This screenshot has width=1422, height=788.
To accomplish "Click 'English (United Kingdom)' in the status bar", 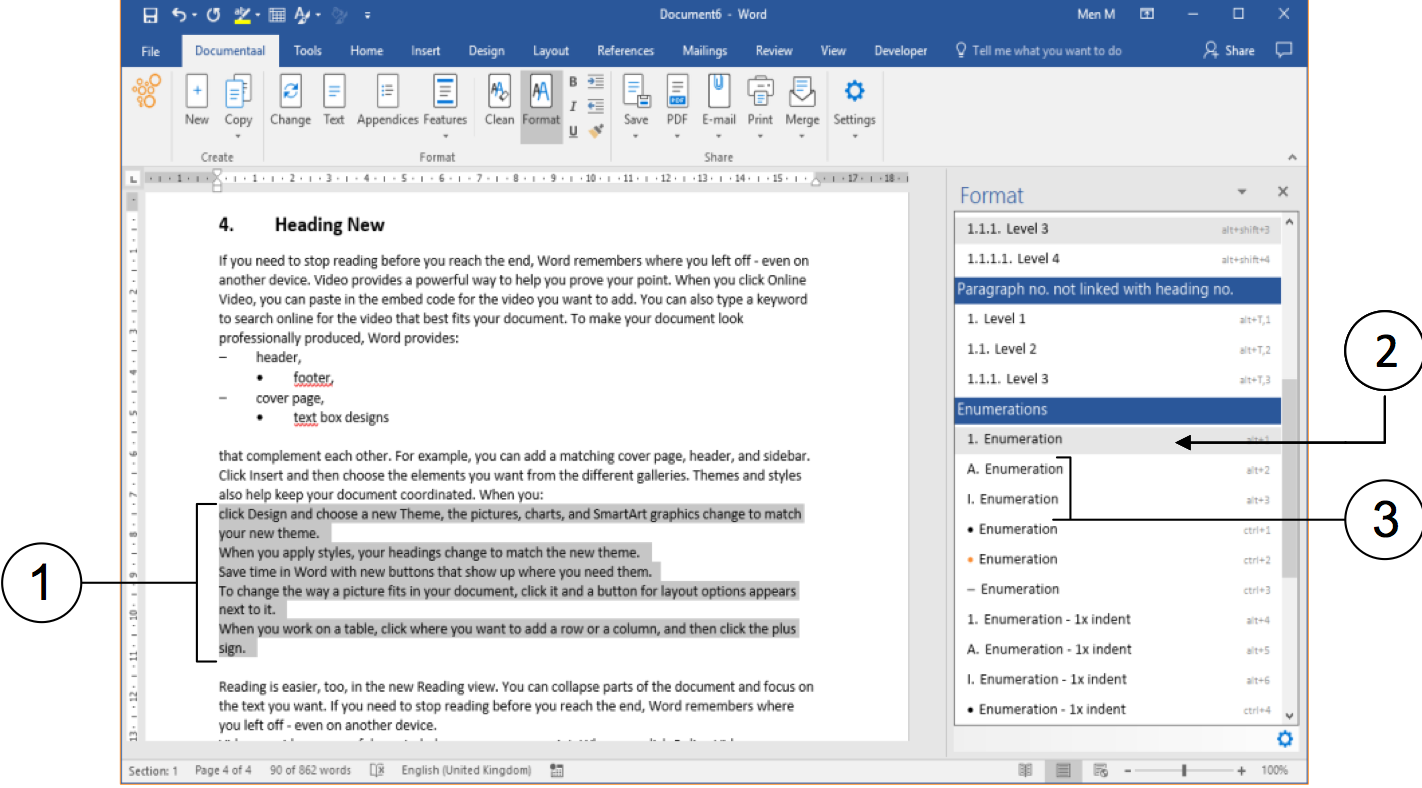I will [466, 771].
